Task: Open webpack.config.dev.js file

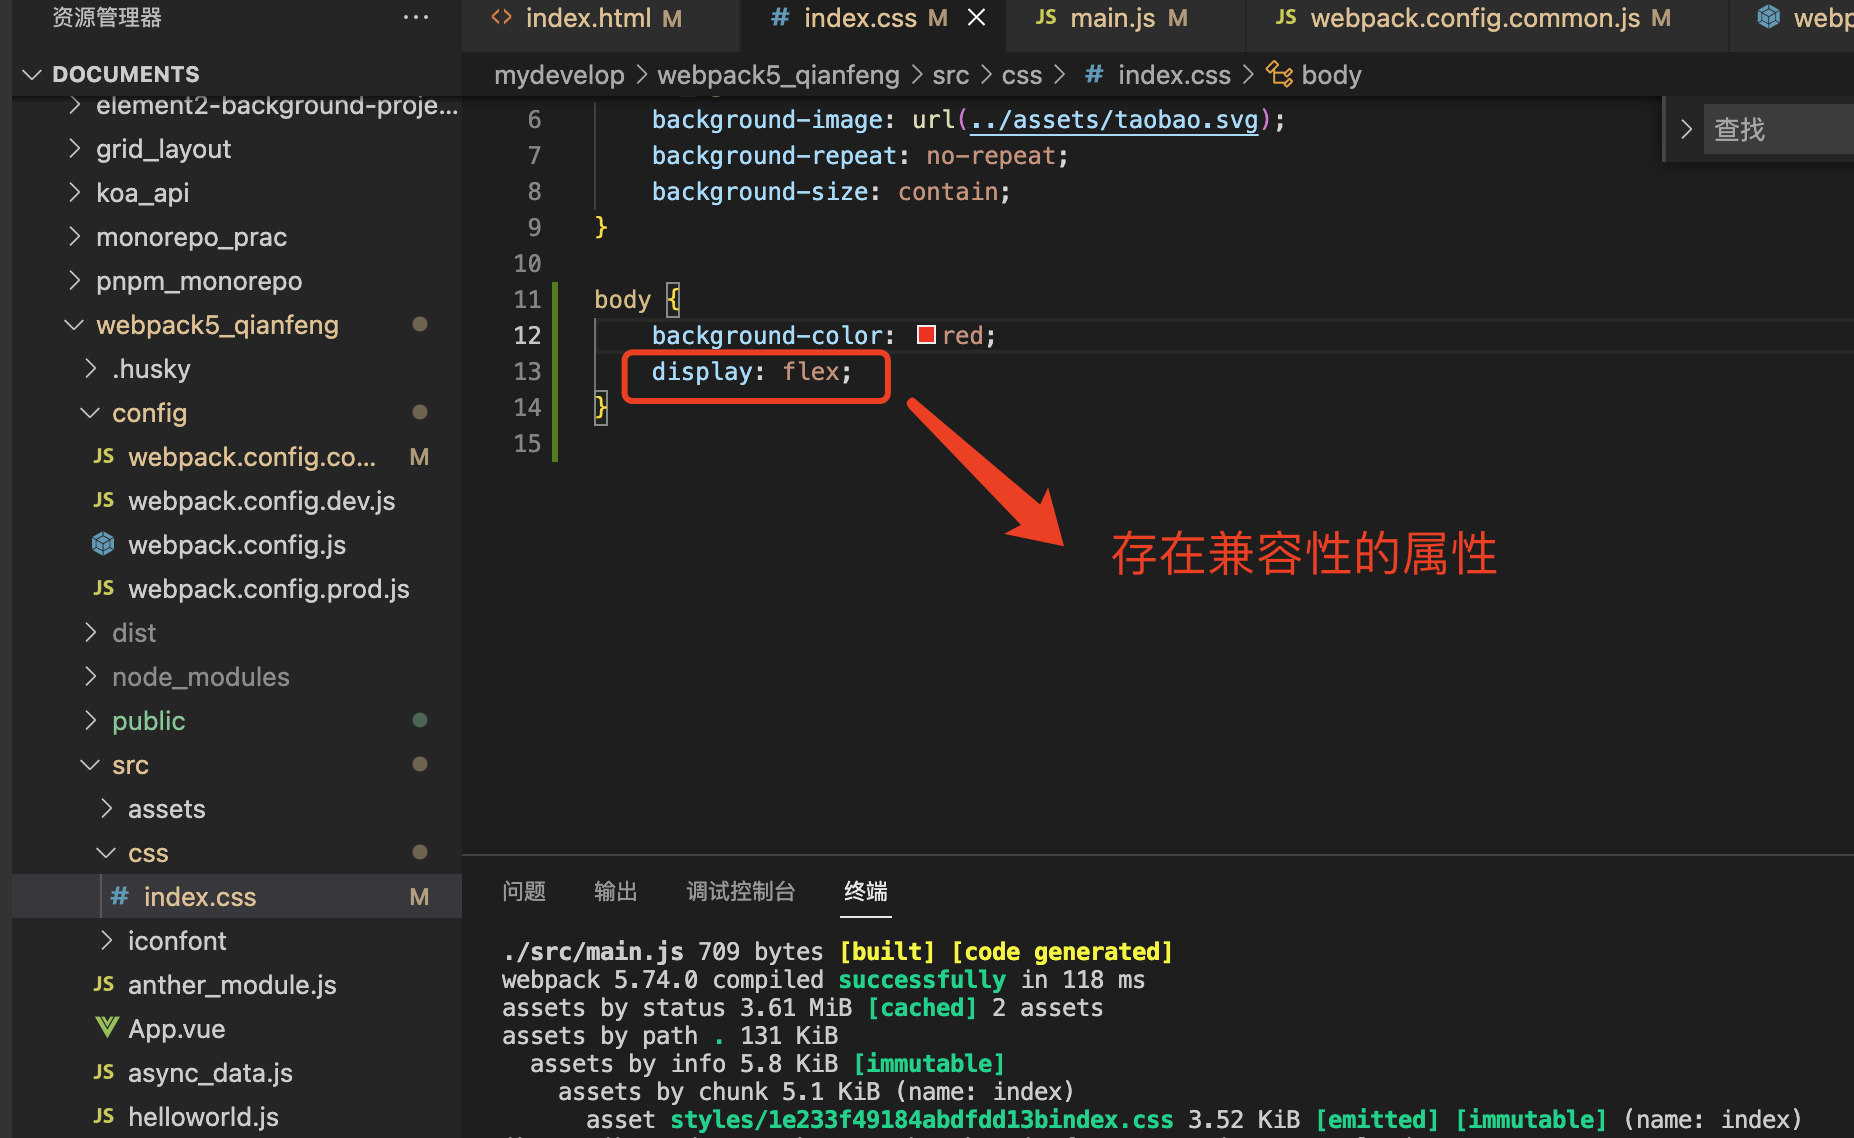Action: point(261,501)
